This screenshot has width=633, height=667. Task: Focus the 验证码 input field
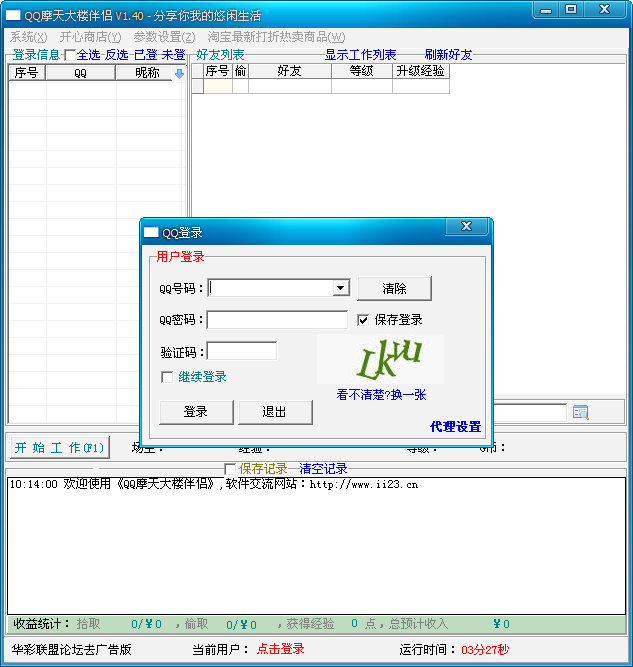pos(242,352)
